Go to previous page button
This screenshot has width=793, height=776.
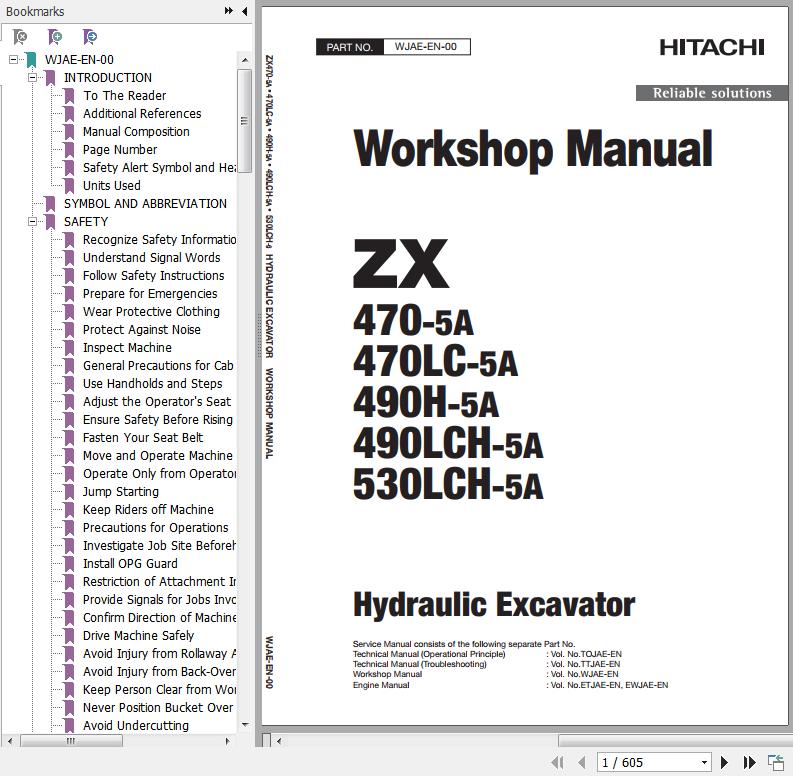click(x=582, y=762)
